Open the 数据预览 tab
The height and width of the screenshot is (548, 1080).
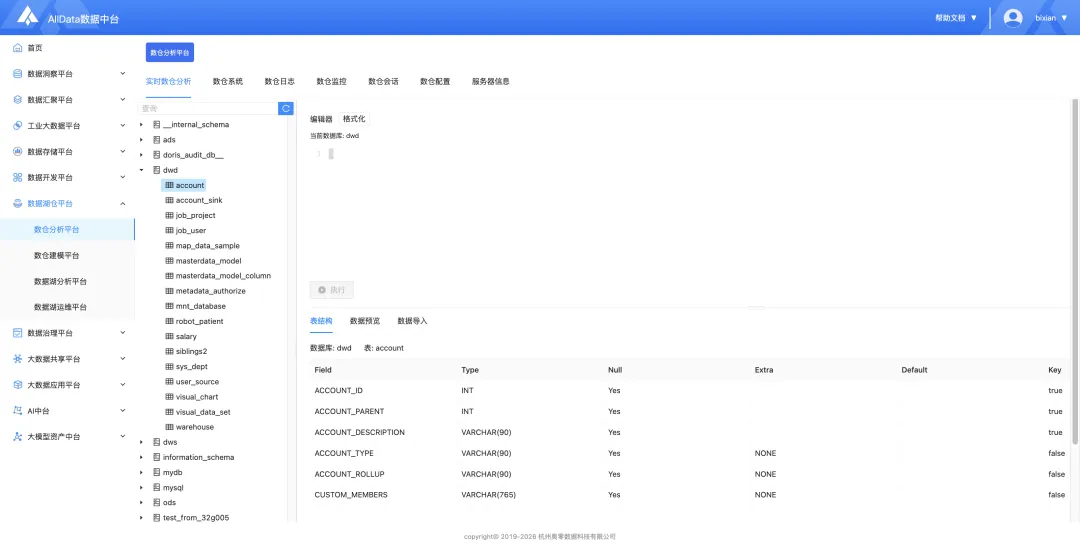pos(364,321)
